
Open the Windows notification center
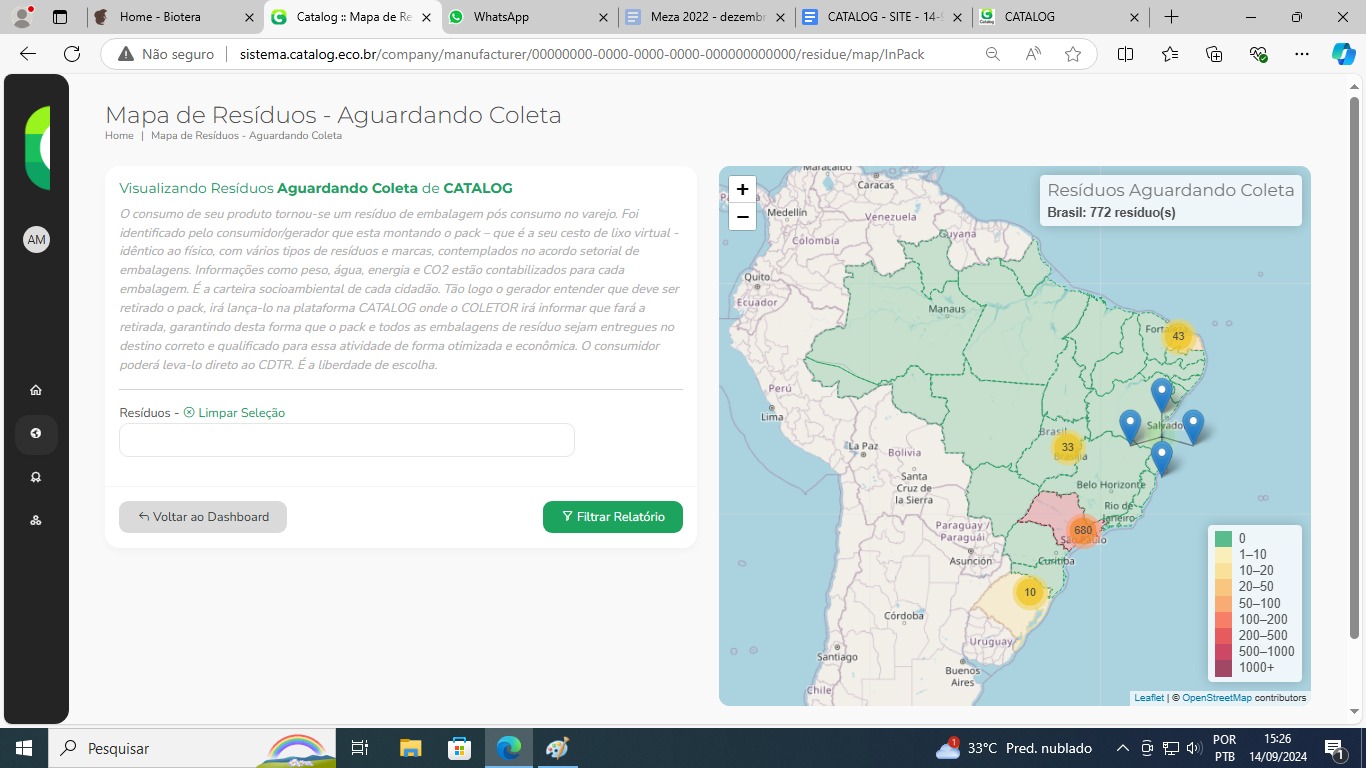pos(1334,748)
